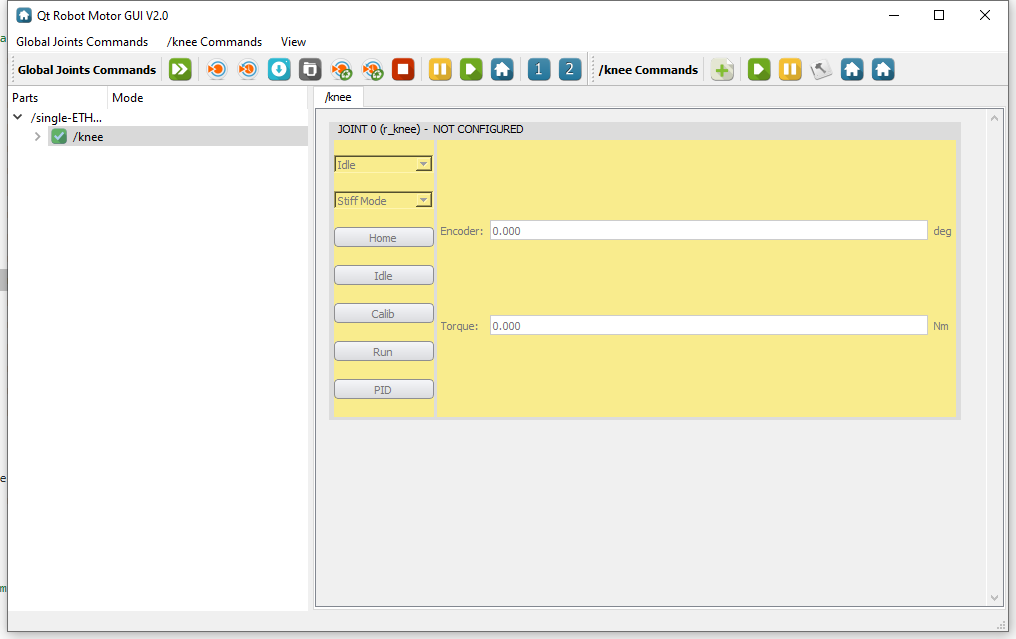Screen dimensions: 1016x639
Task: Open the Global Joints Commands menu
Action: coord(82,41)
